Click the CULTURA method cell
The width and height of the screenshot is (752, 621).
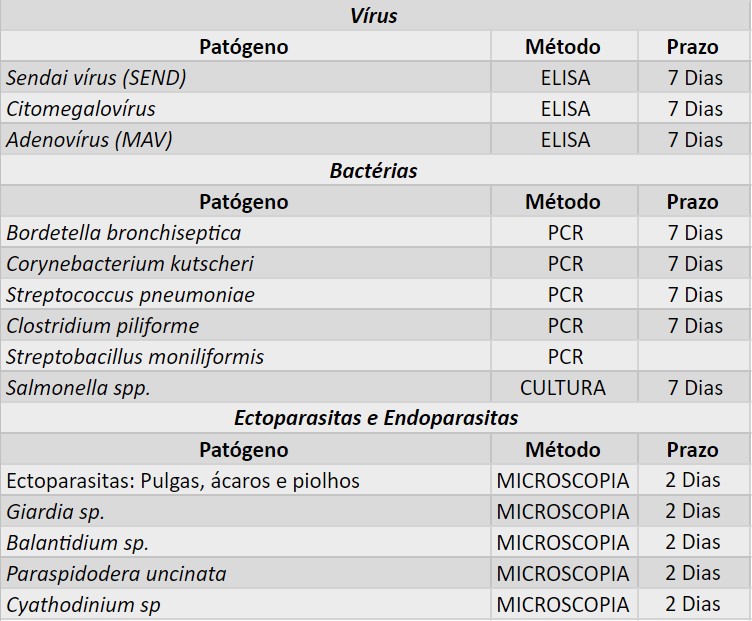tap(563, 388)
